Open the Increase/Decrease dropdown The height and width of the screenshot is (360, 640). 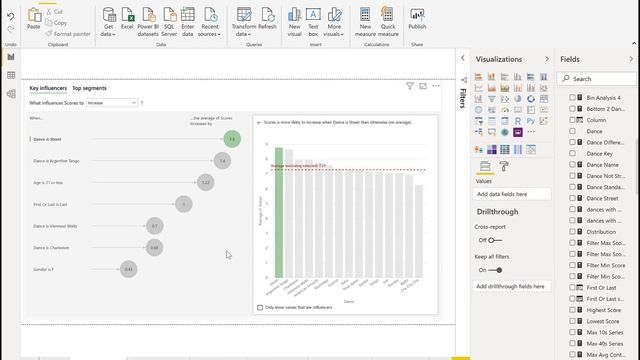[x=112, y=103]
